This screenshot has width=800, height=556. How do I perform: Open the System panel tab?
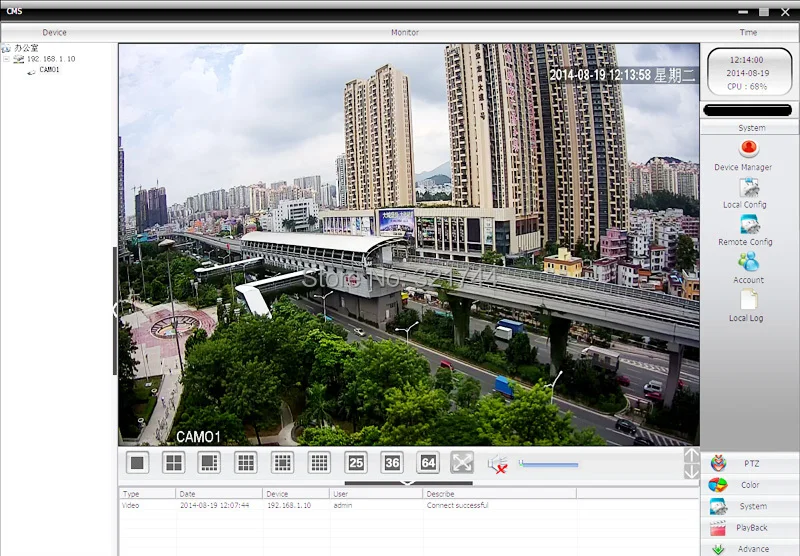coord(751,506)
